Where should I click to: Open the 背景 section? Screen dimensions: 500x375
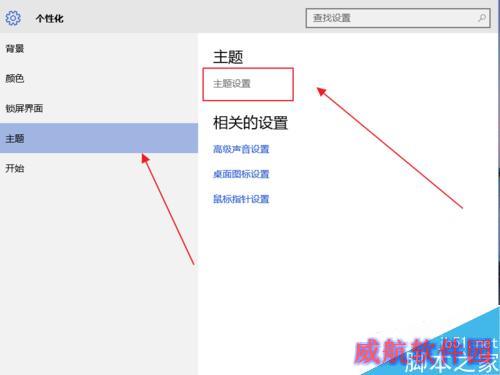[99, 49]
